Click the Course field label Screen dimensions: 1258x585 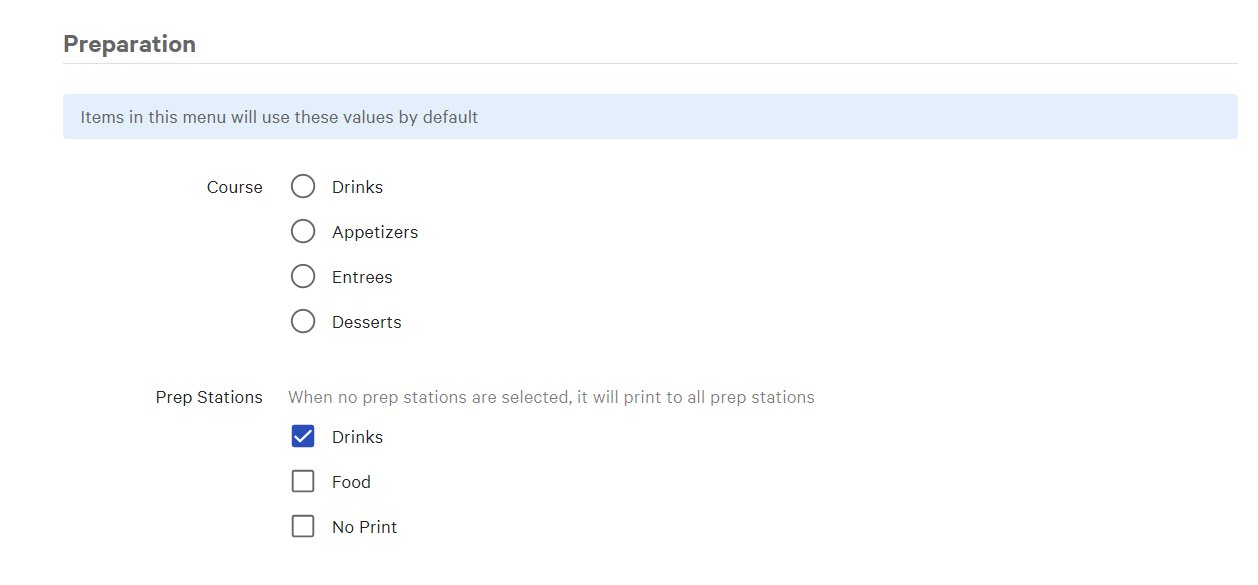(234, 186)
